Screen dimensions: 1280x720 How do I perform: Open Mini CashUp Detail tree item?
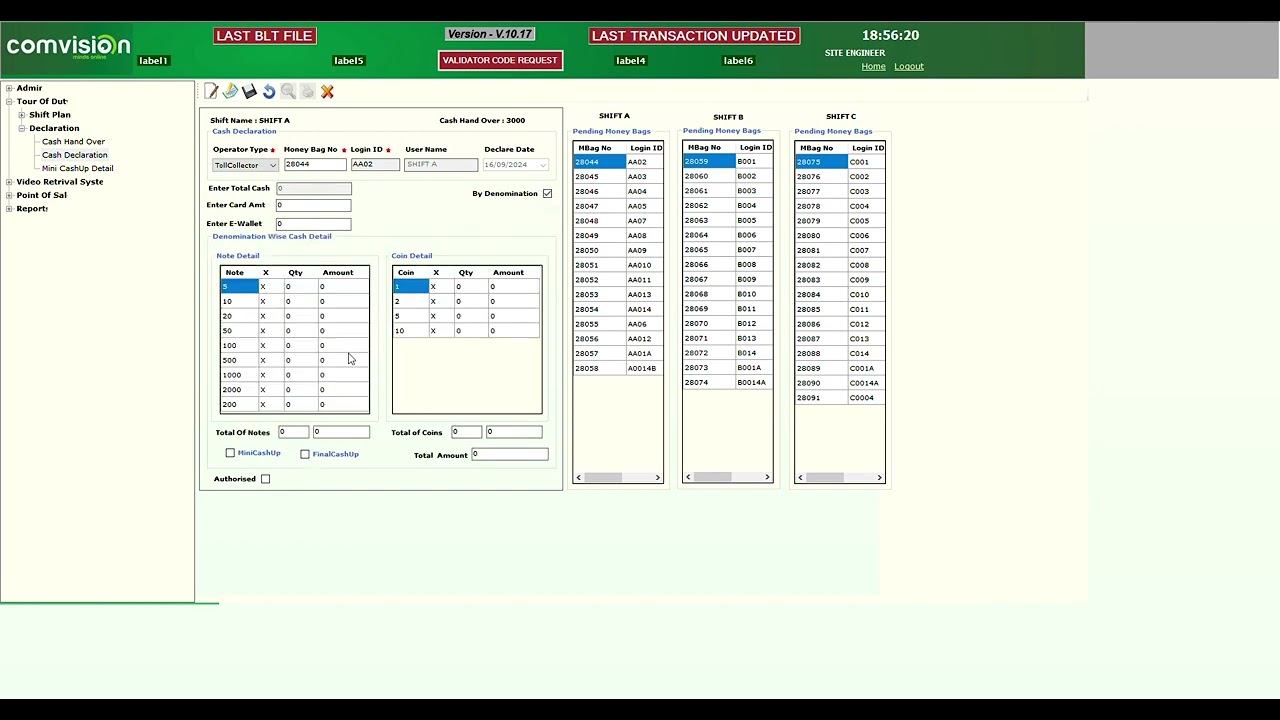point(77,168)
